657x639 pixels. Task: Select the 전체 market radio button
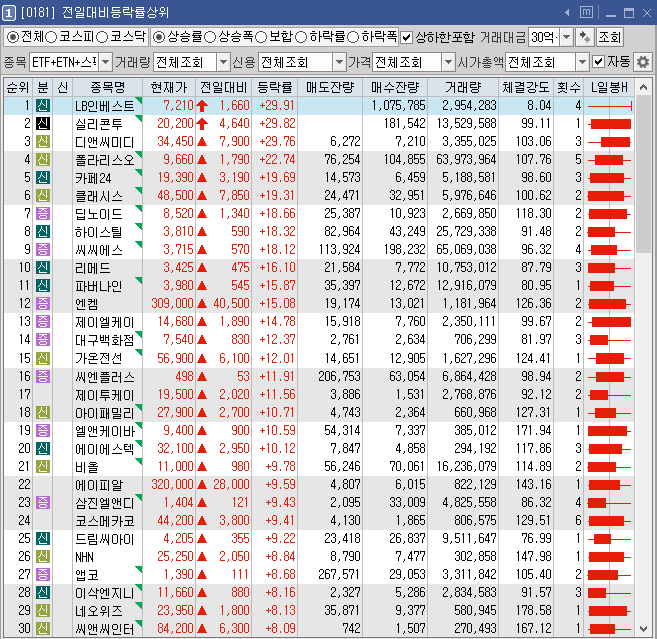tap(13, 37)
